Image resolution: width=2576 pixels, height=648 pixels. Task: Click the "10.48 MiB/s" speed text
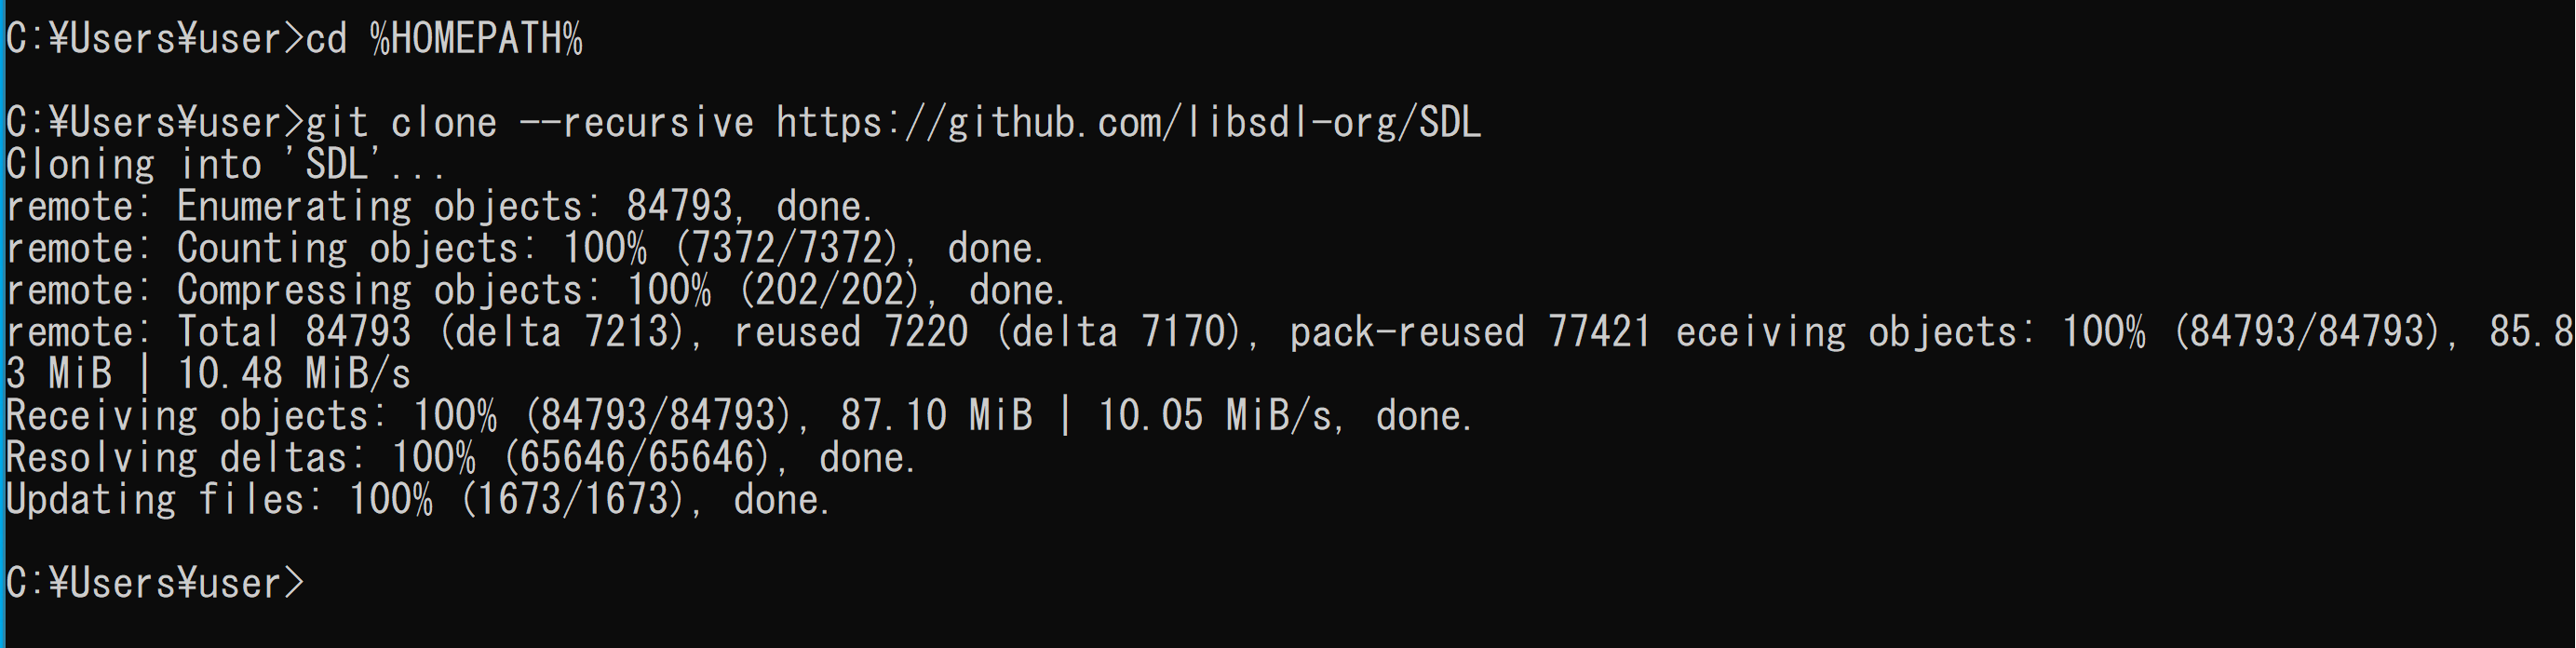tap(294, 375)
